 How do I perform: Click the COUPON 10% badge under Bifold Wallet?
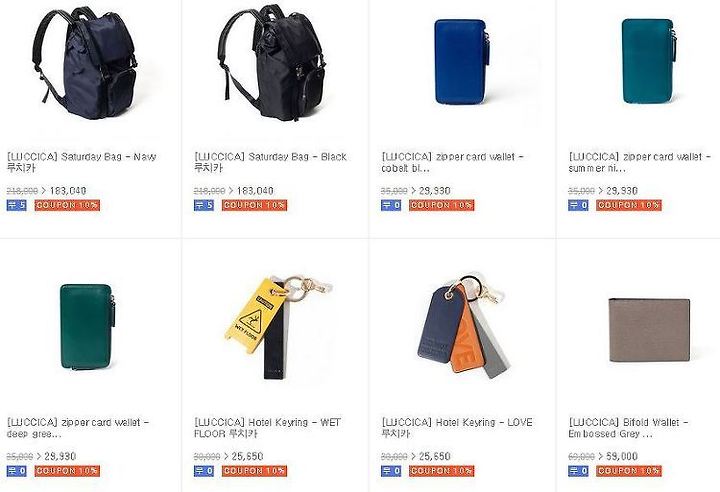pos(629,471)
